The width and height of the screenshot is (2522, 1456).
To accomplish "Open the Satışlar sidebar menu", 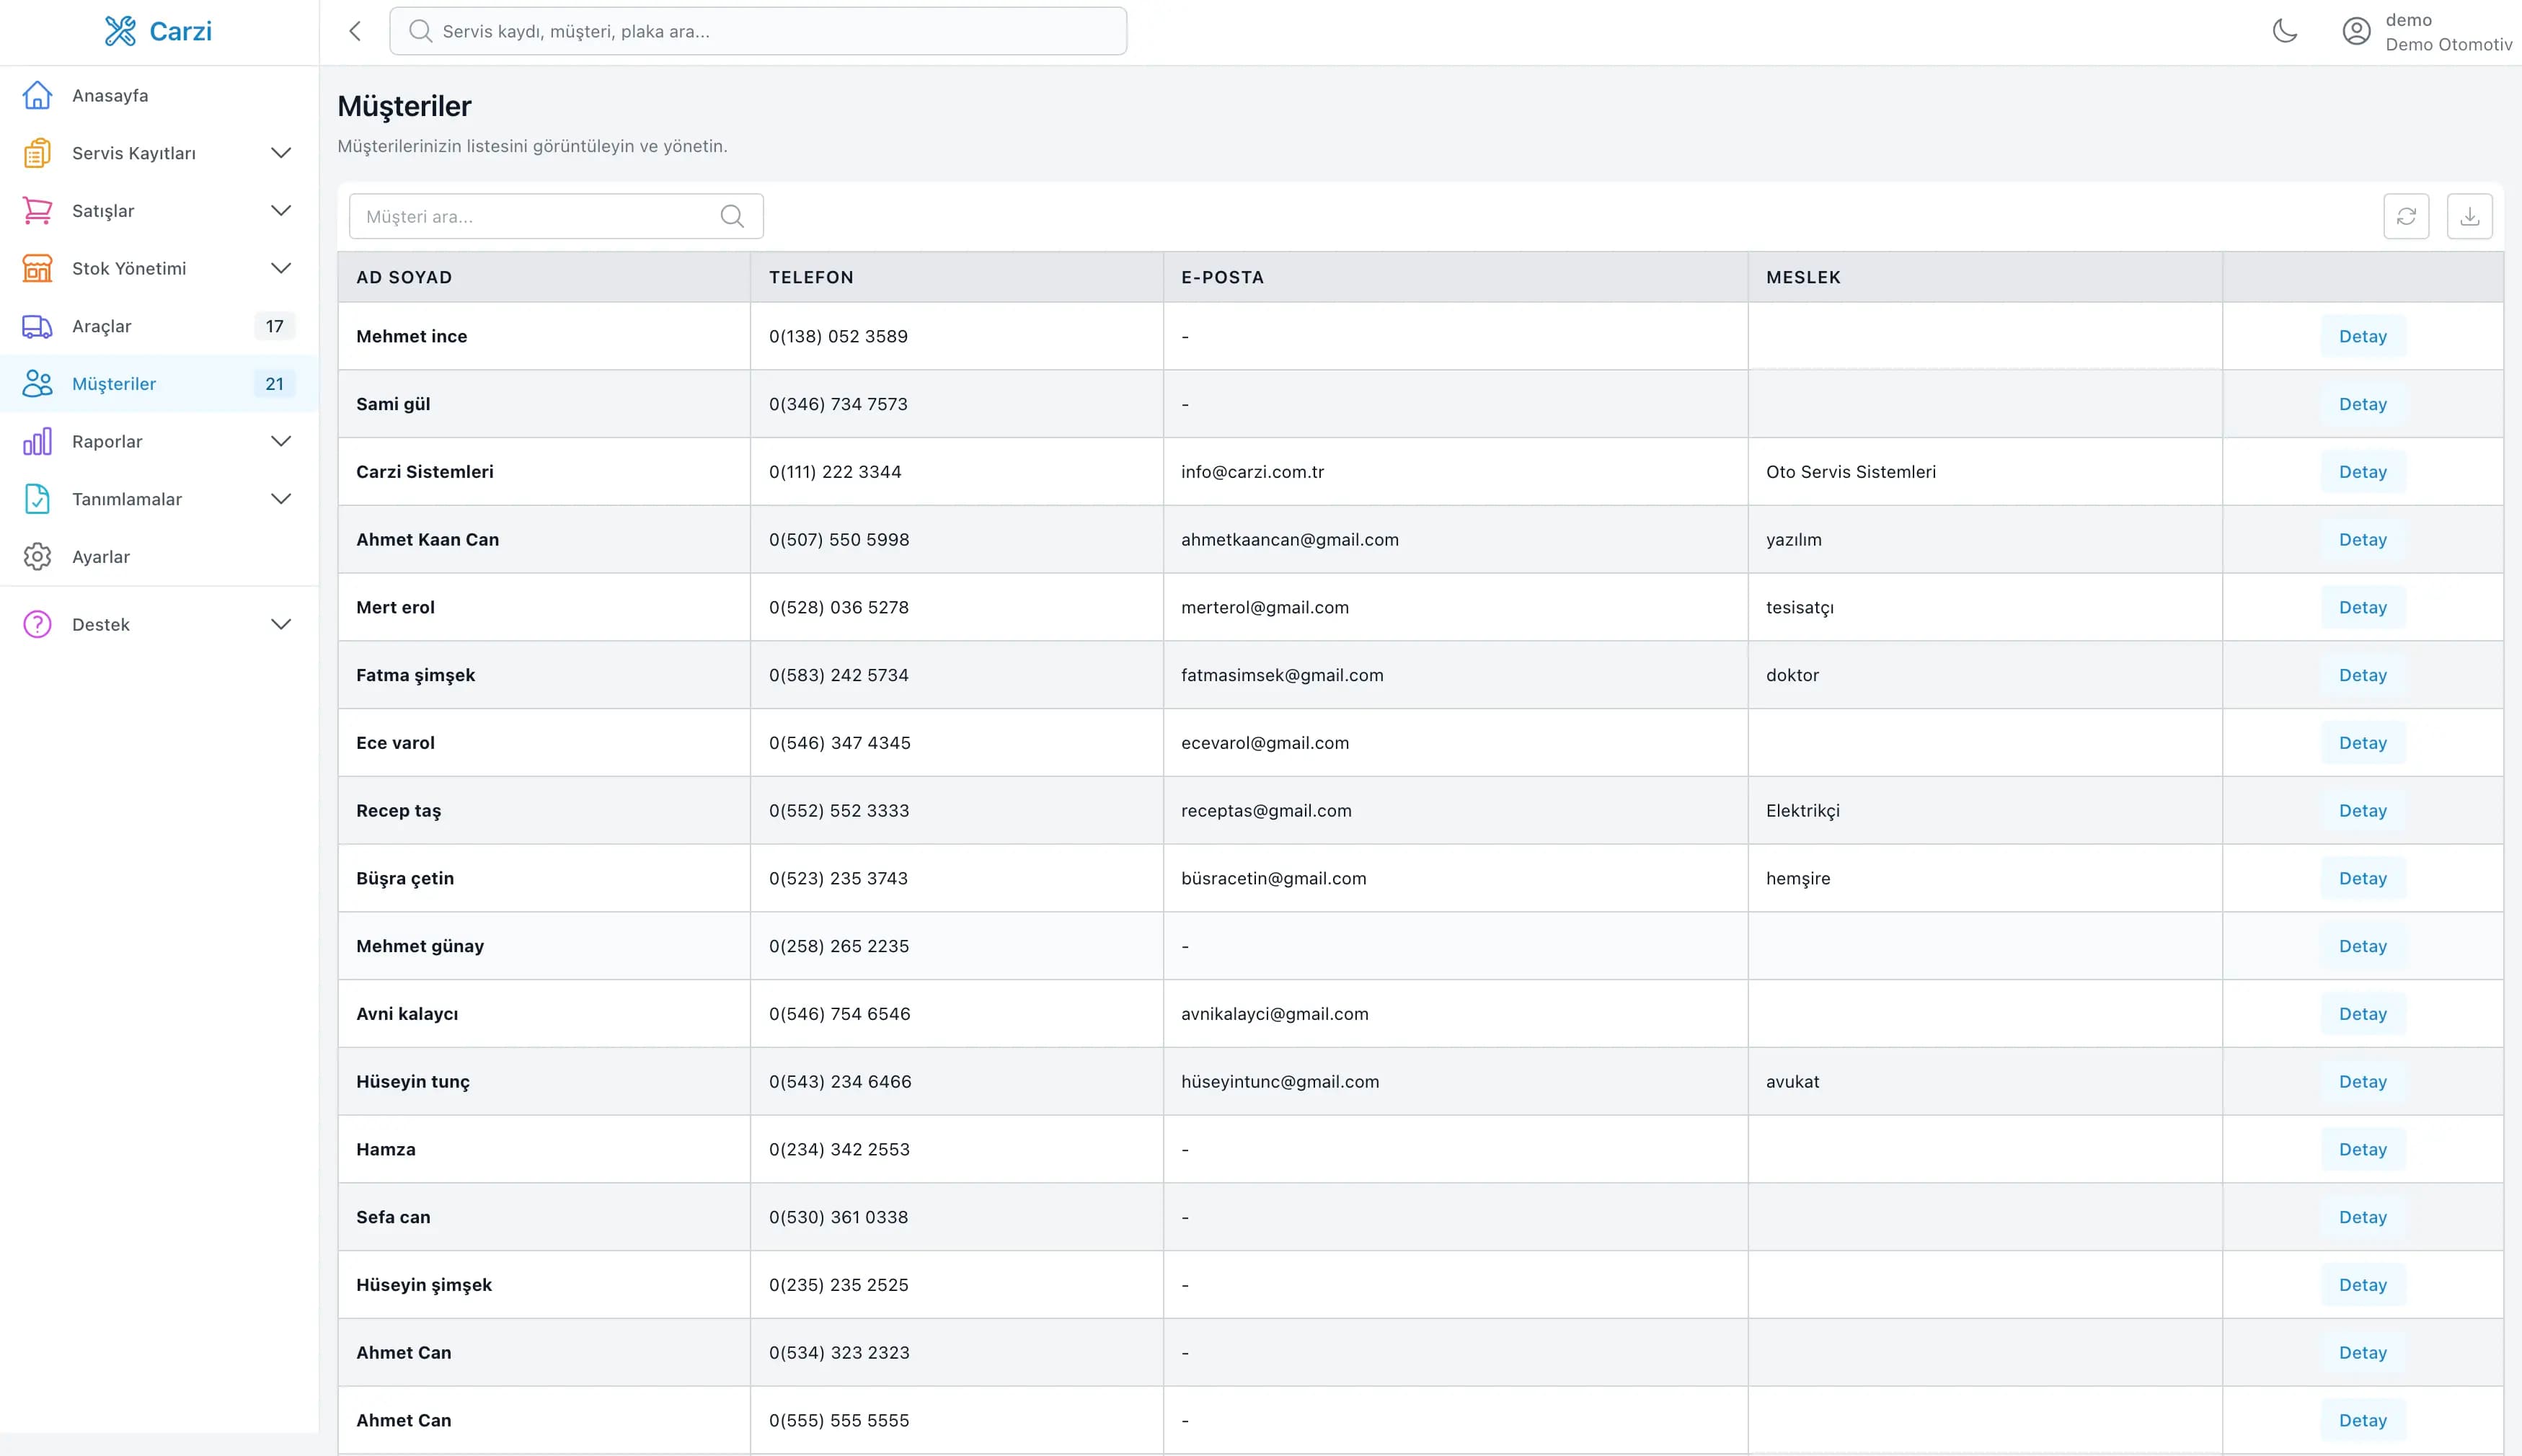I will coord(159,211).
